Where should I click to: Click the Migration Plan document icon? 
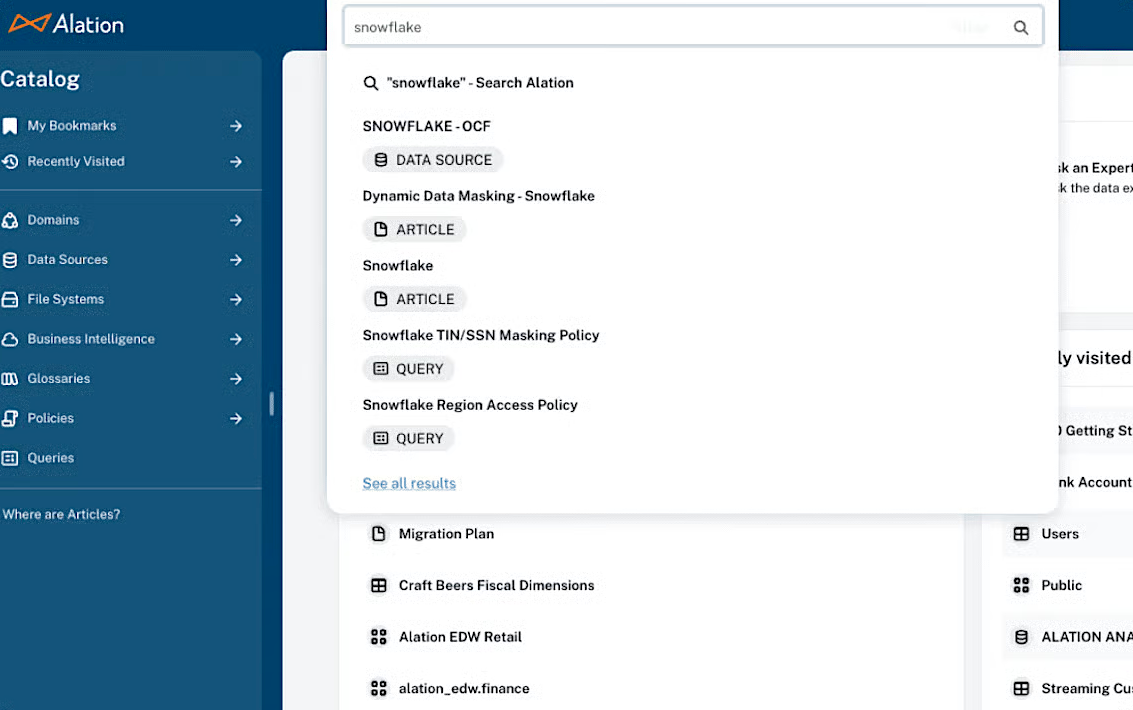coord(379,534)
